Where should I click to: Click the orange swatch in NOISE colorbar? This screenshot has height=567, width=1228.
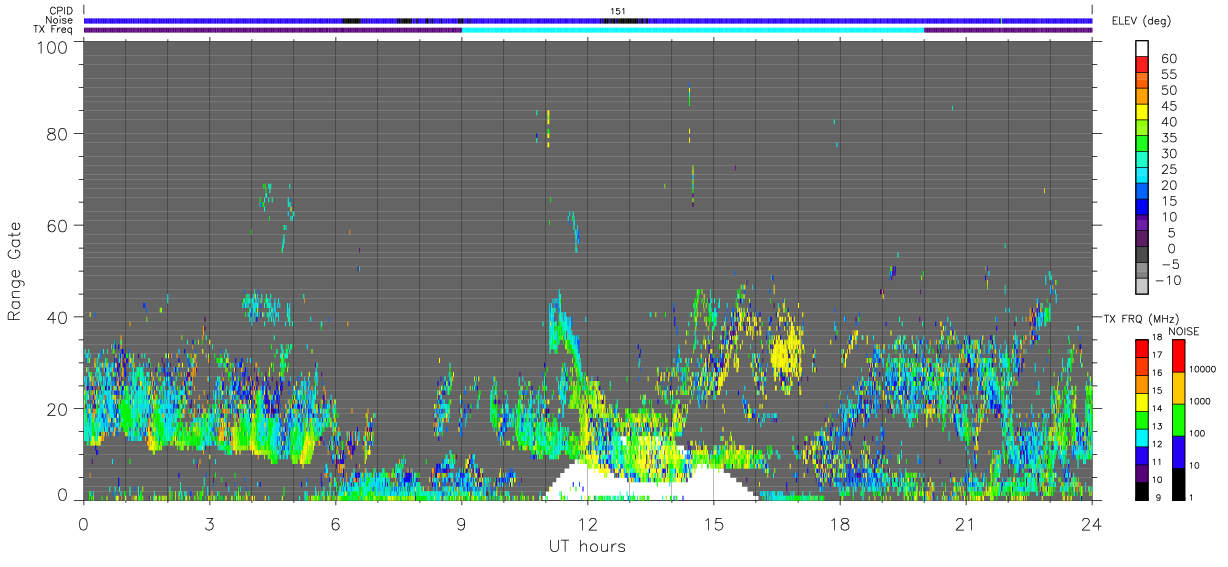point(1177,388)
